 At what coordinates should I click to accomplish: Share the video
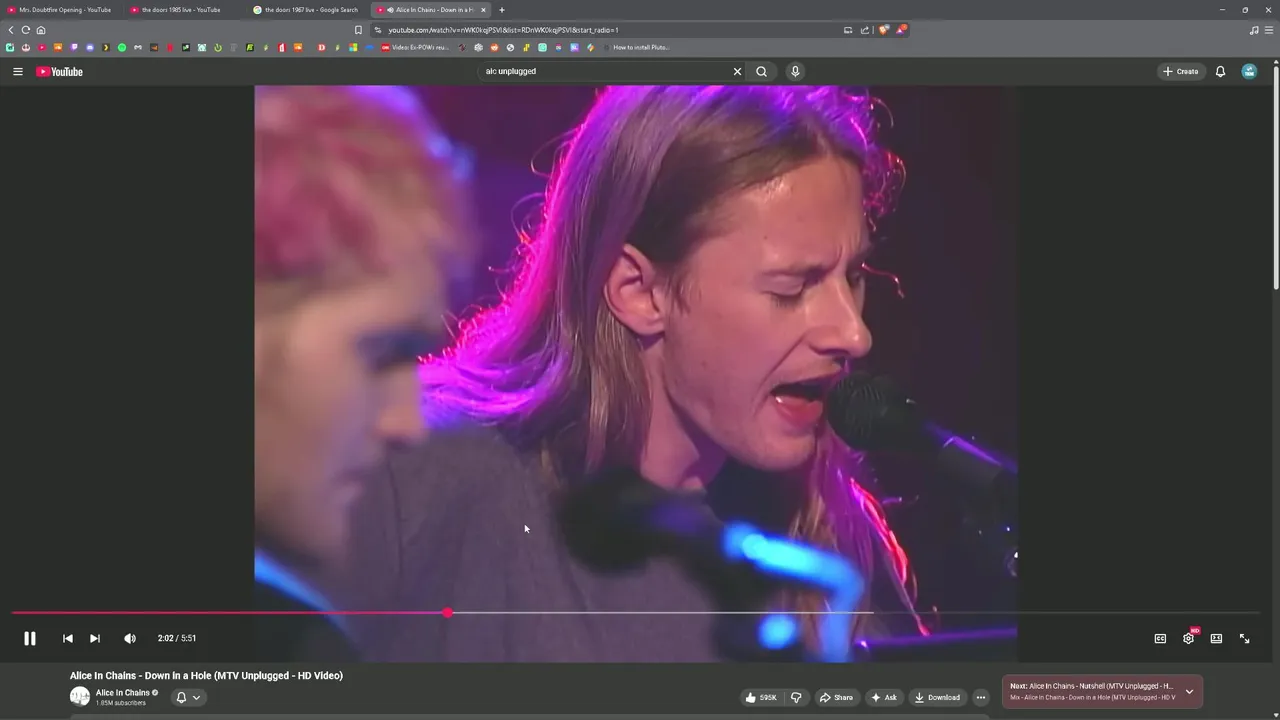coord(836,697)
